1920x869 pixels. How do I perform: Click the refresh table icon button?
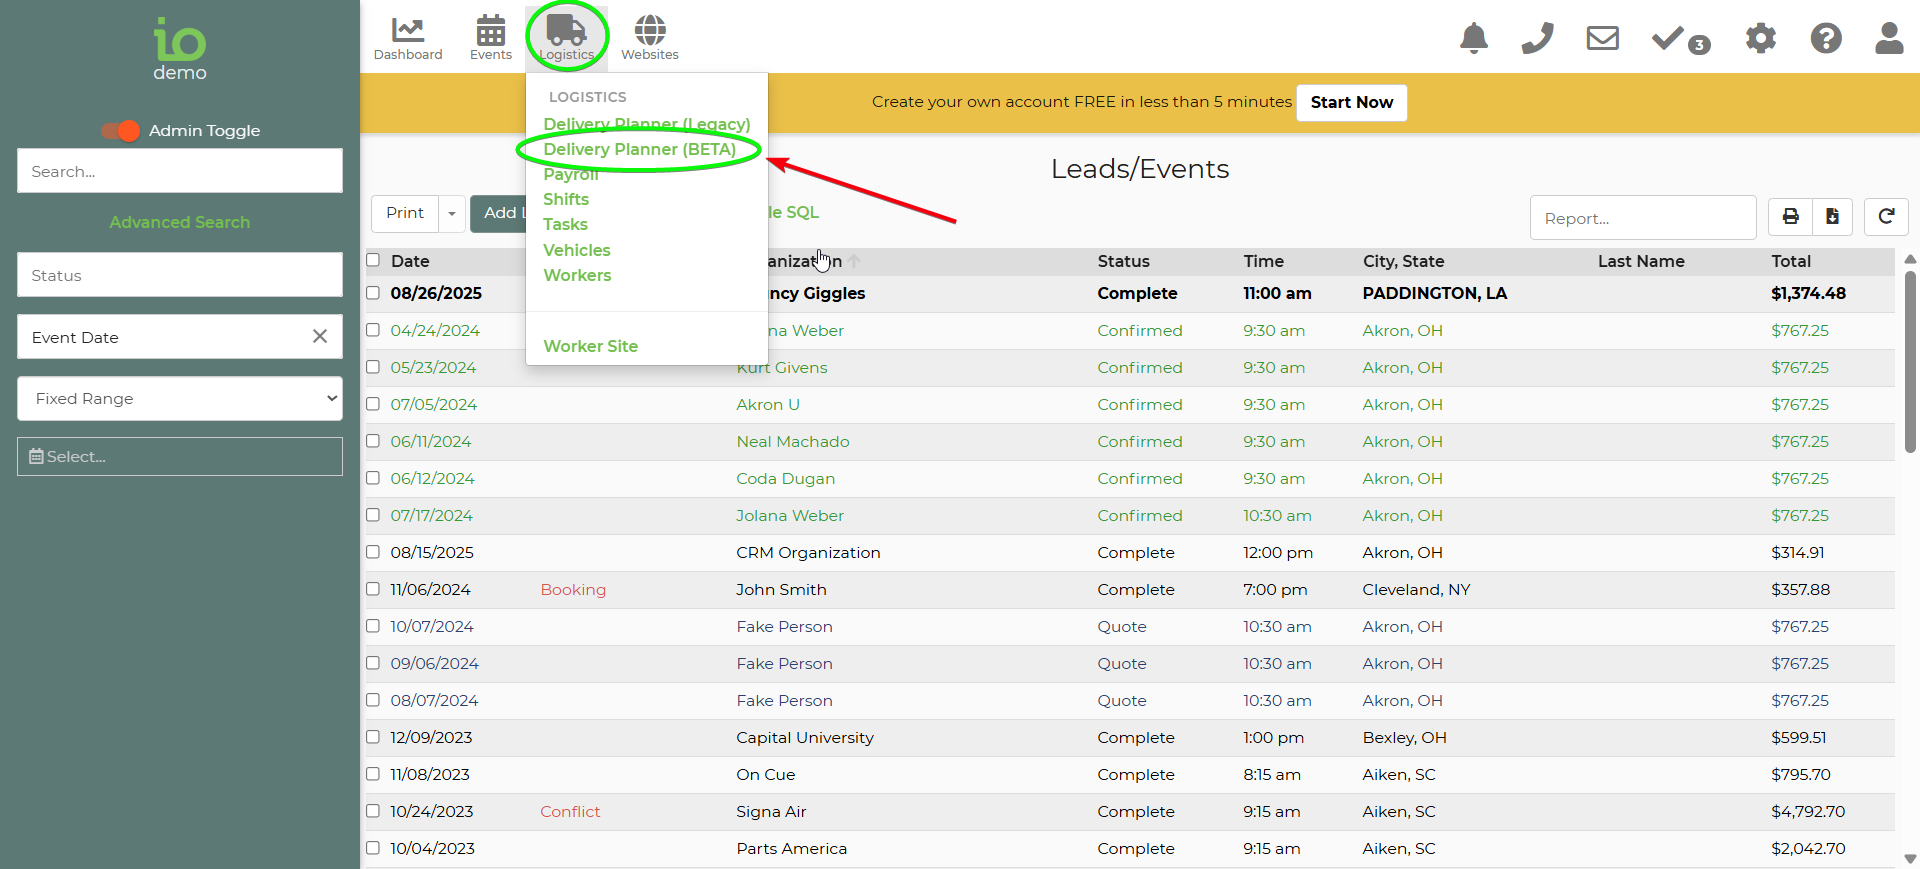tap(1886, 217)
